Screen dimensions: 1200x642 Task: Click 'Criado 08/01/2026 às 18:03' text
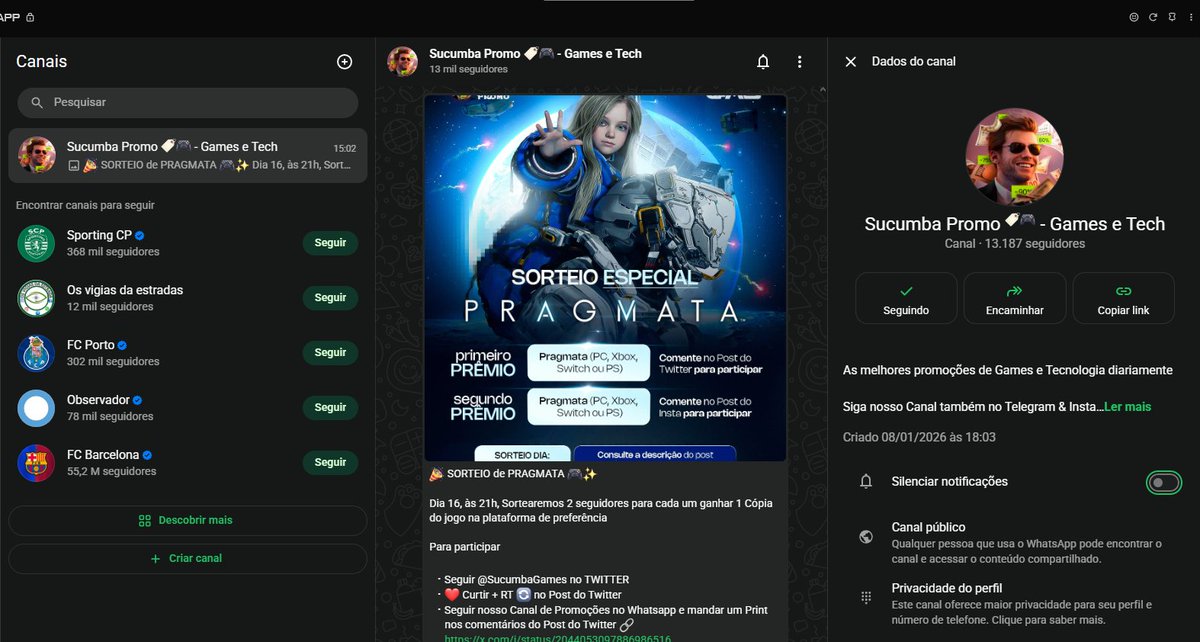(x=919, y=438)
